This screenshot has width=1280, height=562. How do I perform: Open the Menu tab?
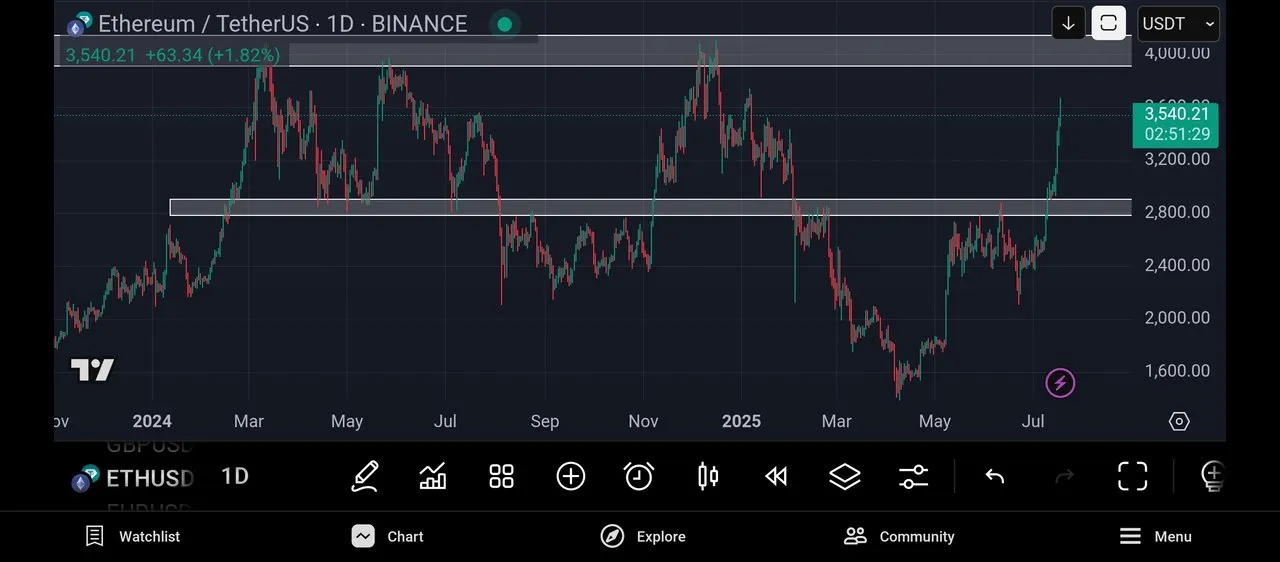1155,537
